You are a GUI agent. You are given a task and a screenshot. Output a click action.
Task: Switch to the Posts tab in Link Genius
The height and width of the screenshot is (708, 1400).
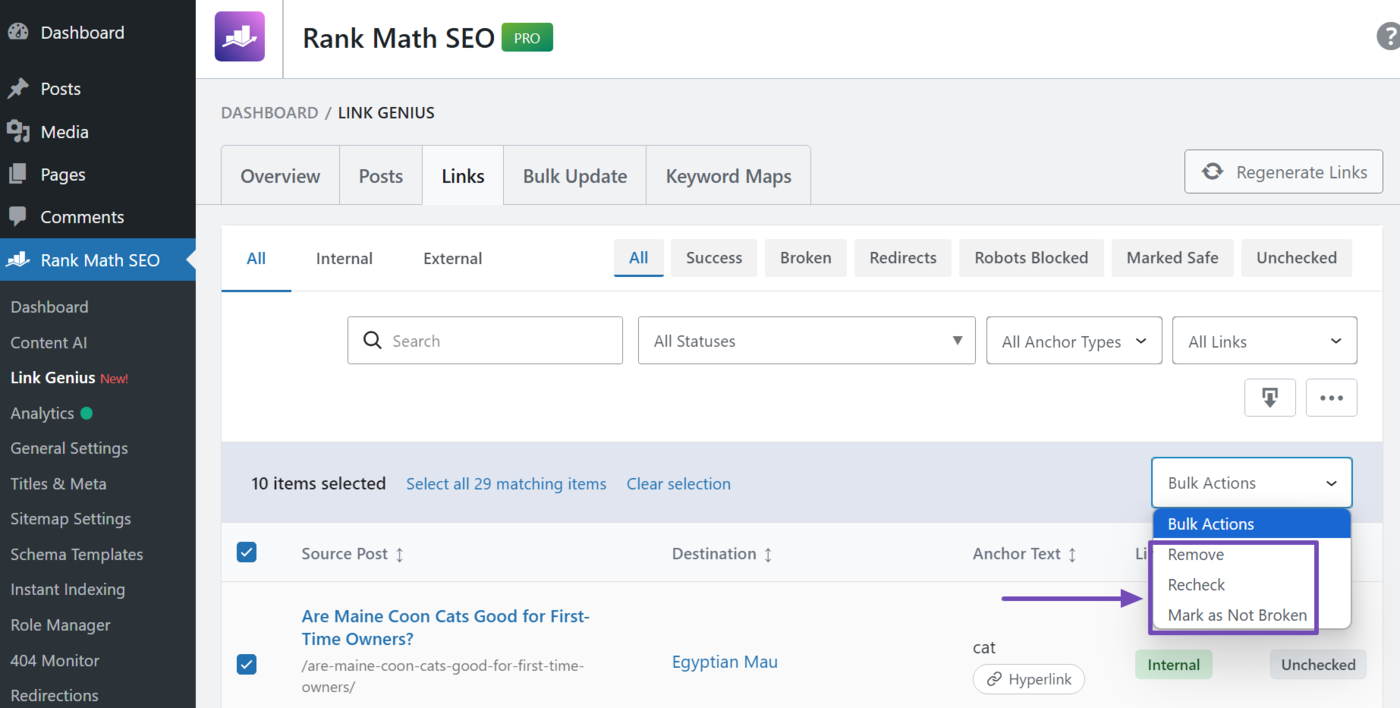tap(381, 176)
